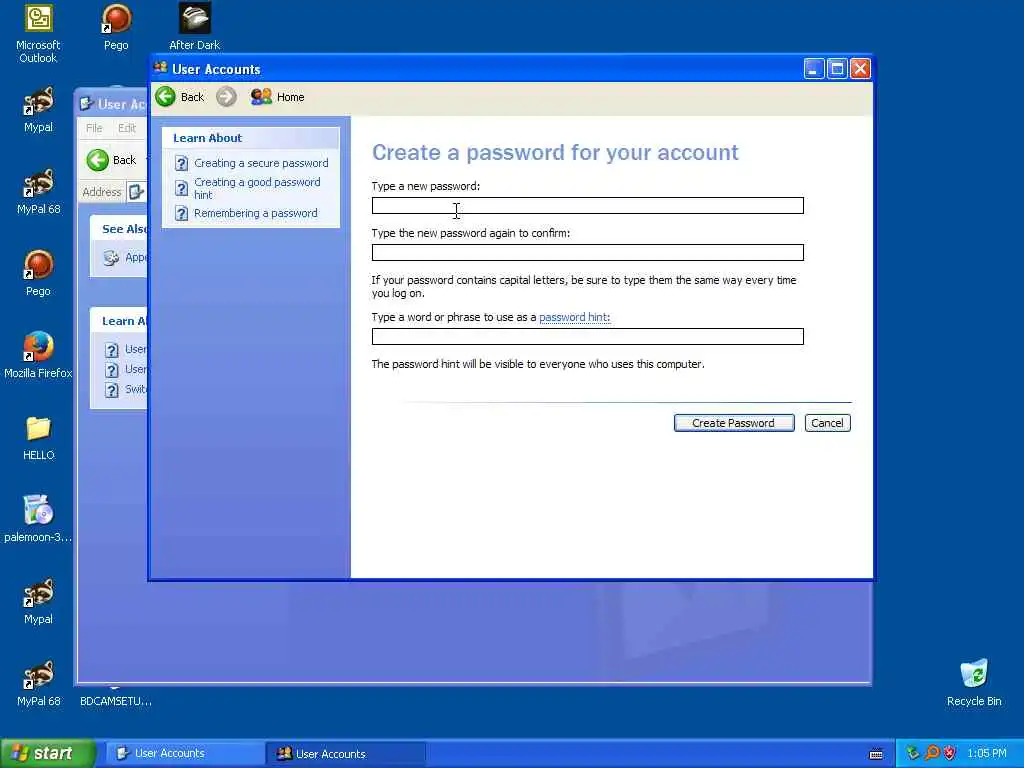
Task: Click the User Accounts title bar icon
Action: pyautogui.click(x=161, y=68)
